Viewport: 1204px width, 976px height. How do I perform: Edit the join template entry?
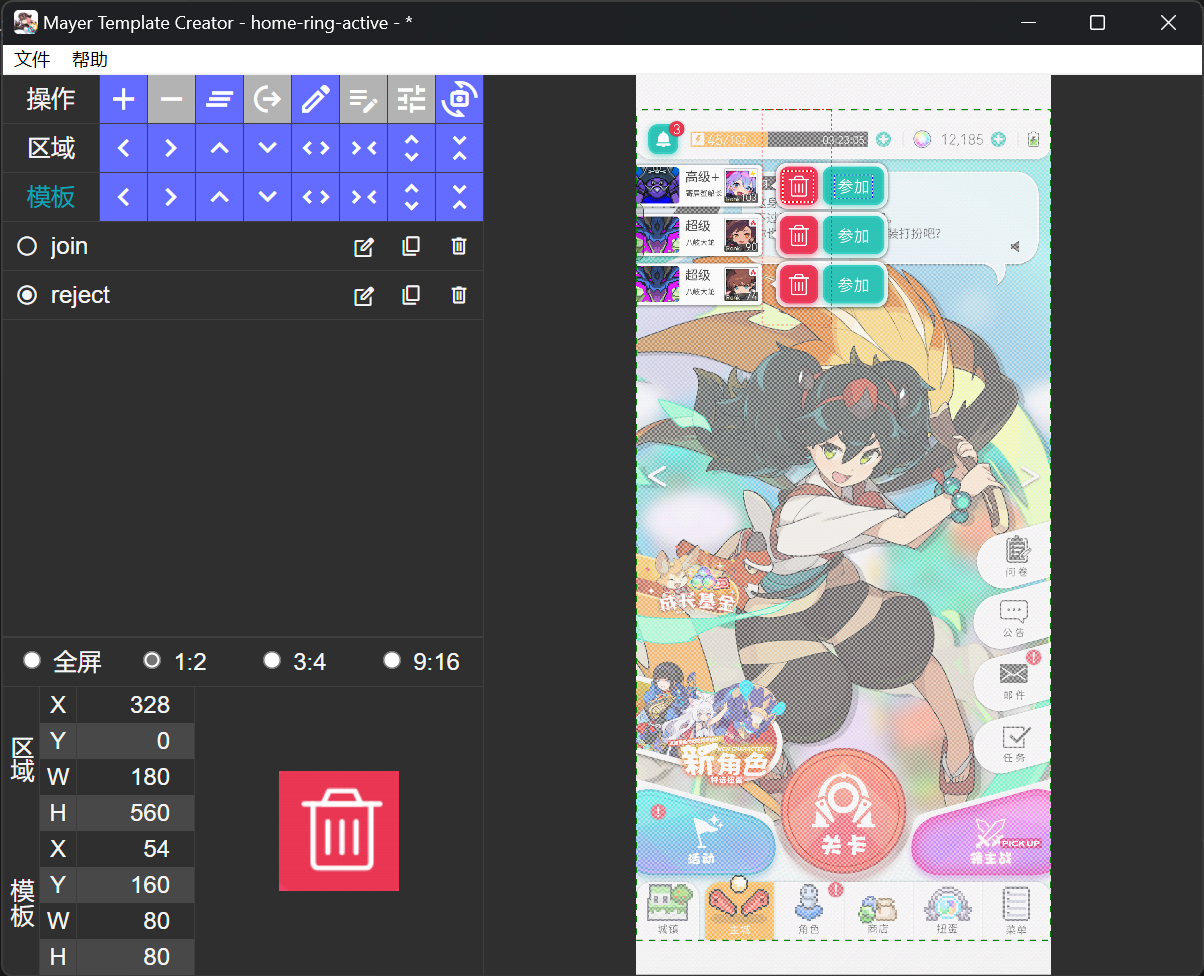364,246
